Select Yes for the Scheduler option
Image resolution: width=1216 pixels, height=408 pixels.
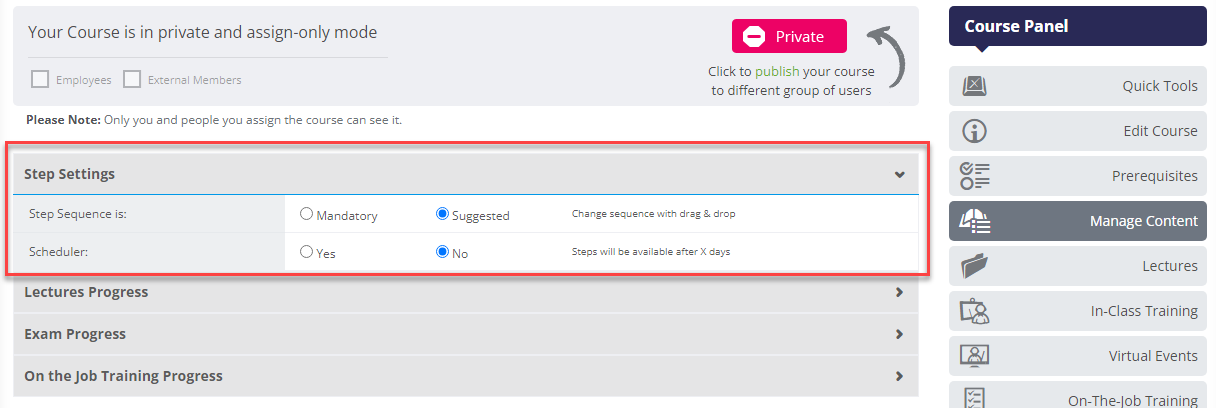tap(307, 252)
